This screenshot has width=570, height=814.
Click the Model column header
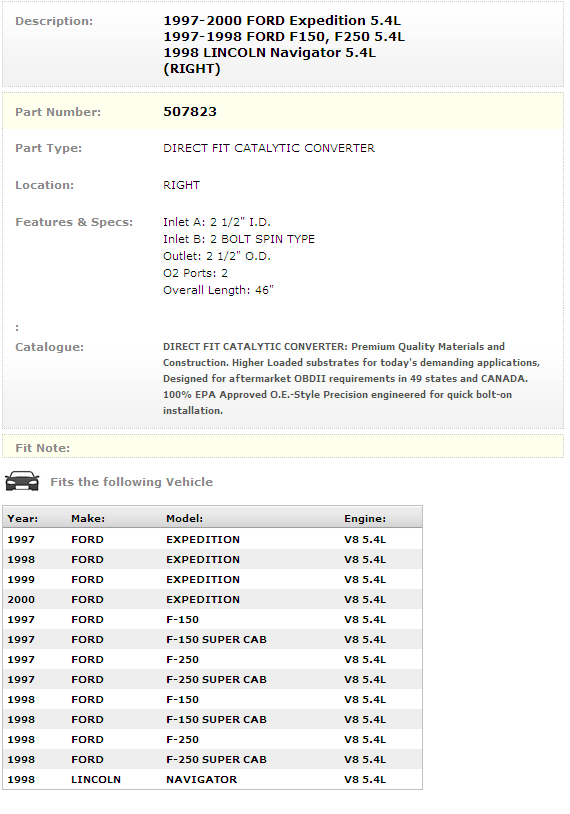(184, 519)
